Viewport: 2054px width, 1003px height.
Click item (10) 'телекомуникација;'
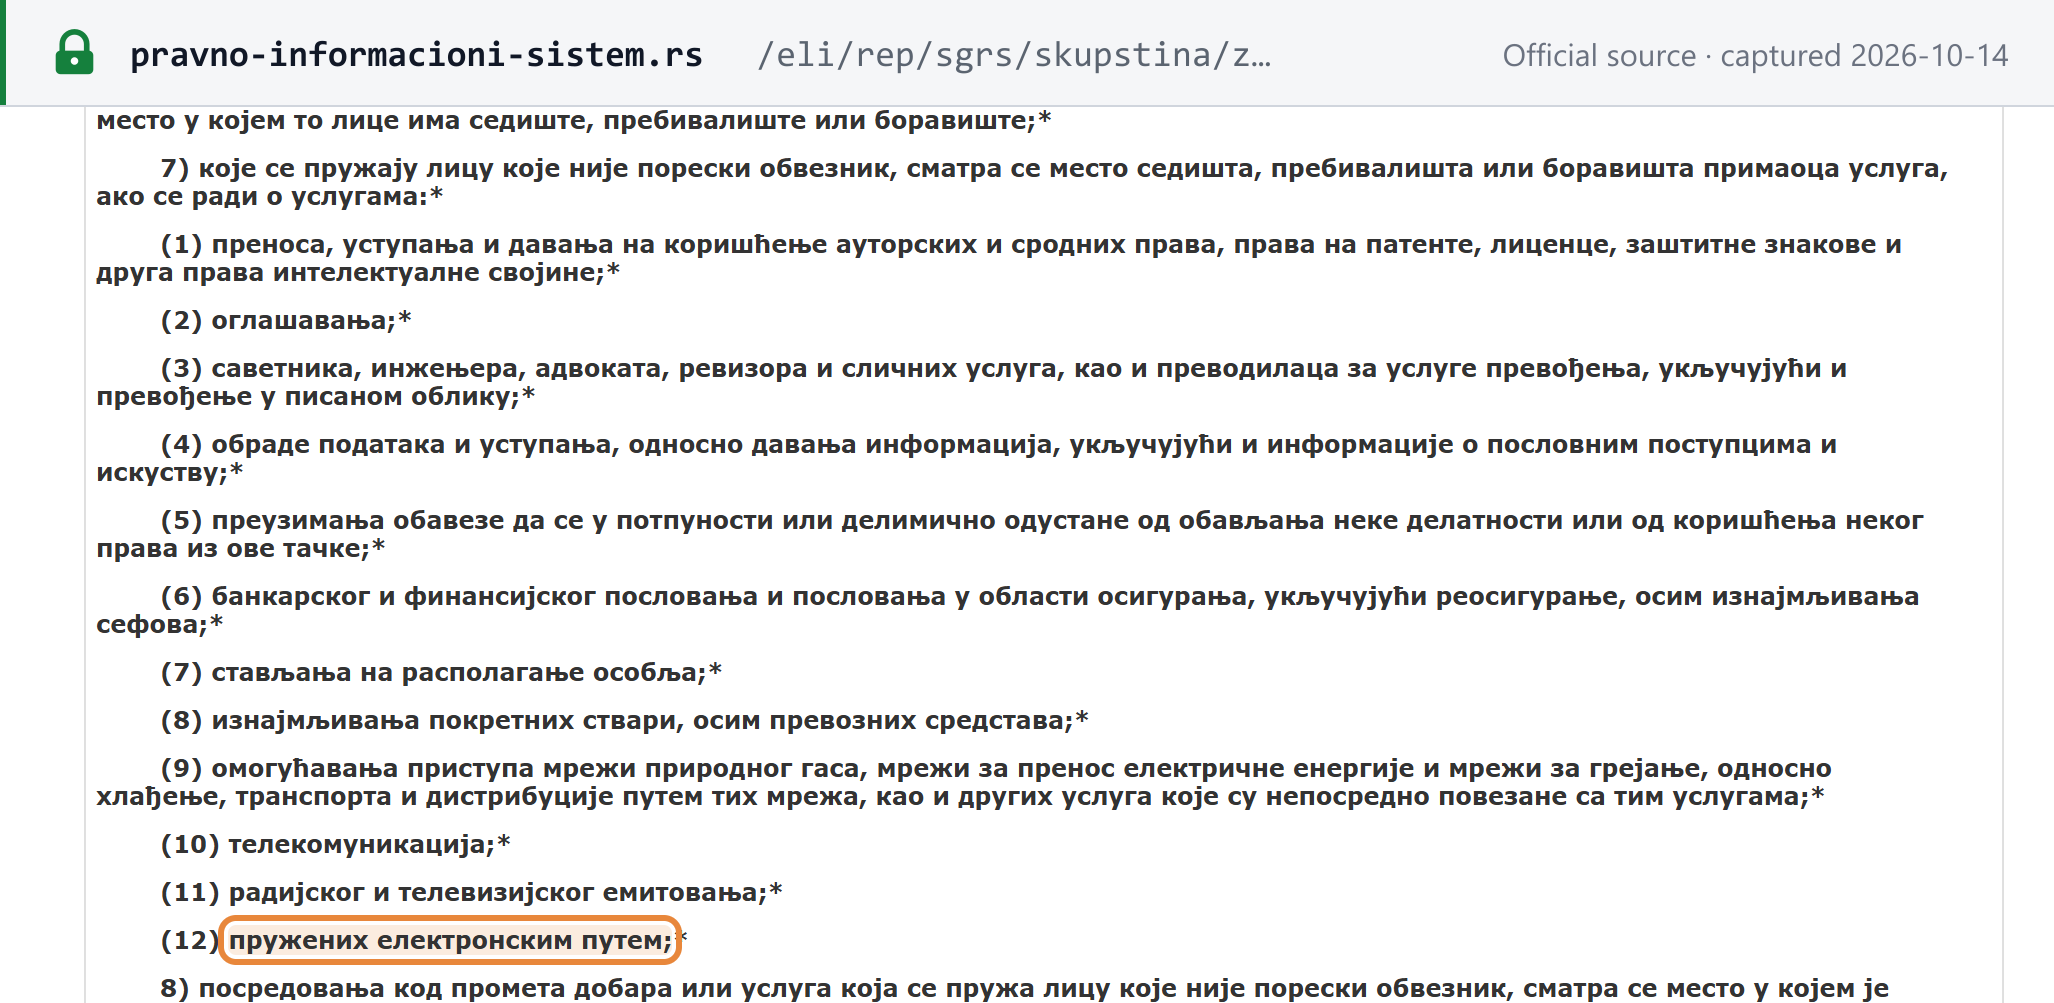point(335,844)
